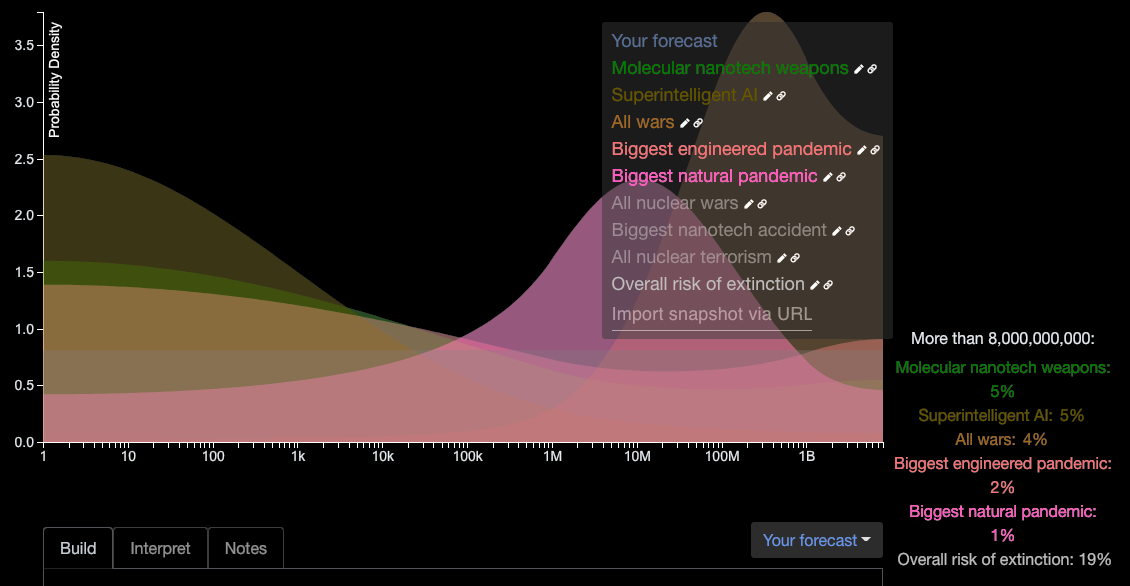The image size is (1130, 586).
Task: Copy link icon for Biggest engineered pandemic
Action: [x=875, y=150]
